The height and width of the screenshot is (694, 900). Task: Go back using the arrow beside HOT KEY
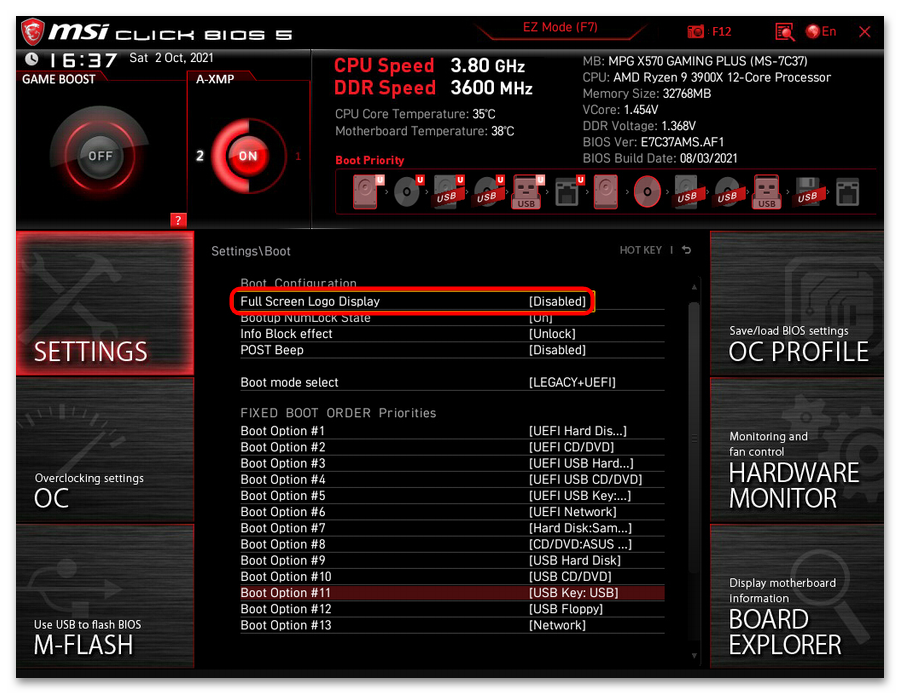click(x=686, y=250)
